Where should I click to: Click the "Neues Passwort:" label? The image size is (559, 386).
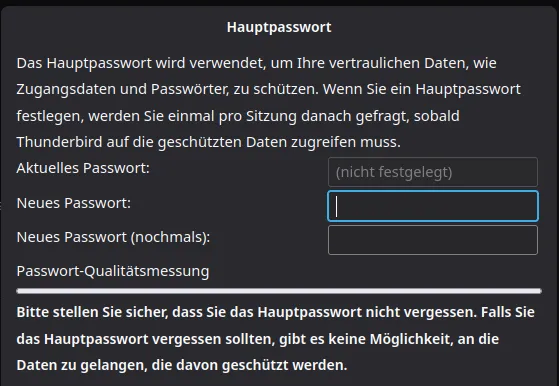pyautogui.click(x=74, y=203)
